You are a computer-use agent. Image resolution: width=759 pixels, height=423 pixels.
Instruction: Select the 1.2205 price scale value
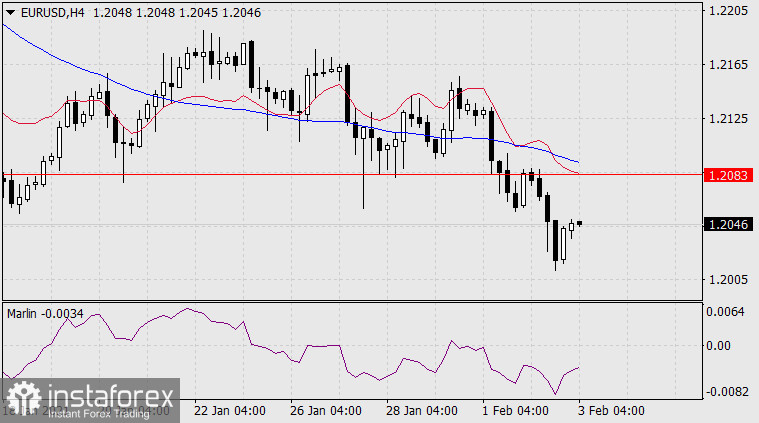click(728, 11)
